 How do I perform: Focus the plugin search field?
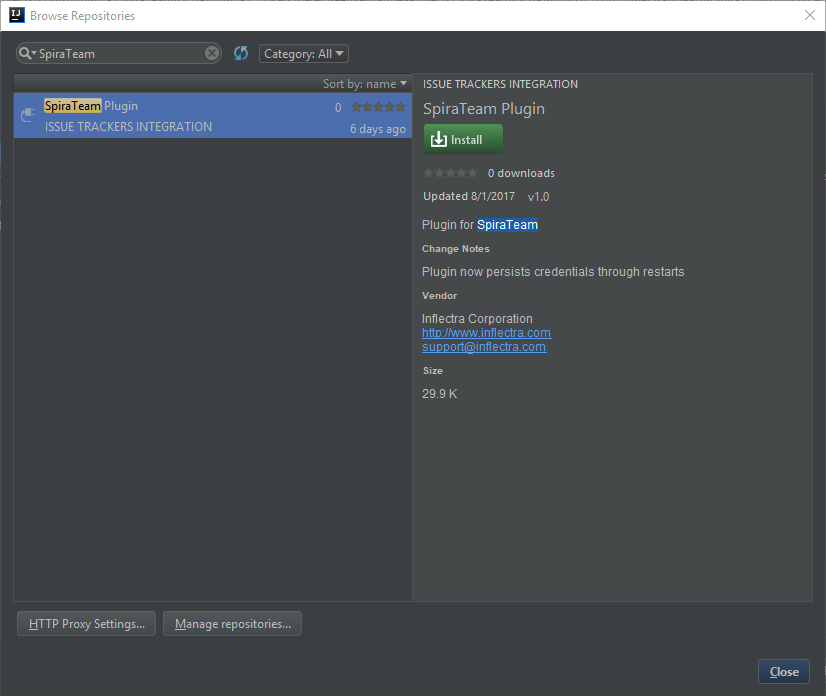click(121, 54)
